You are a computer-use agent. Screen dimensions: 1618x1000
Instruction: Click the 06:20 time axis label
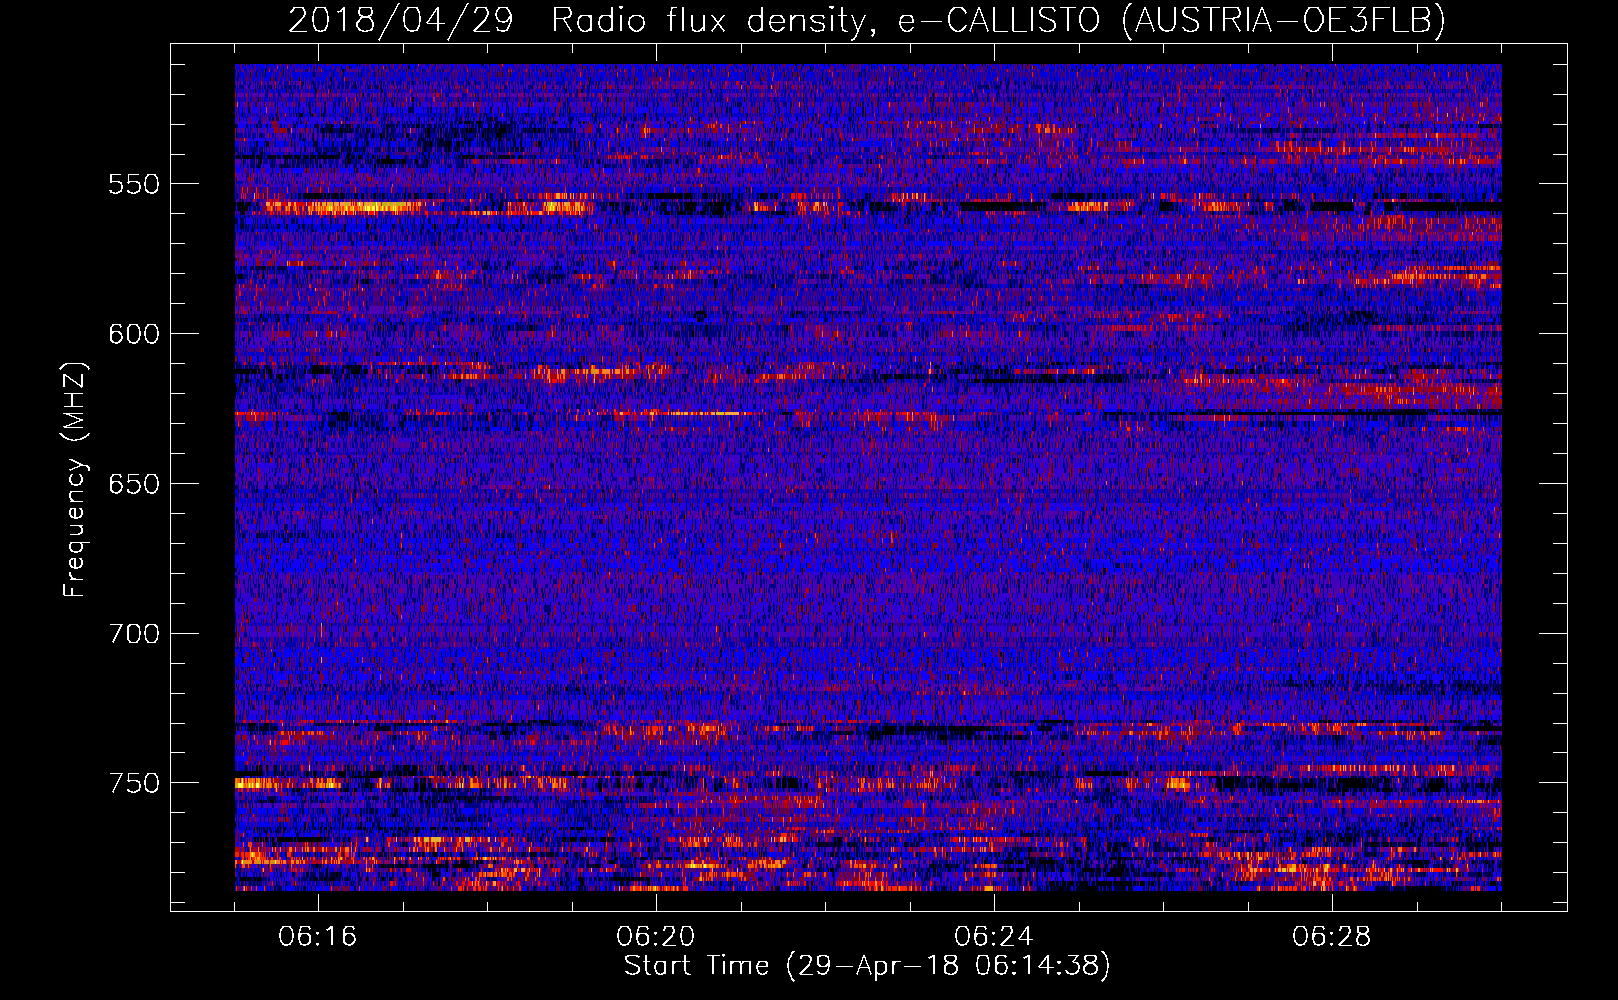click(656, 937)
